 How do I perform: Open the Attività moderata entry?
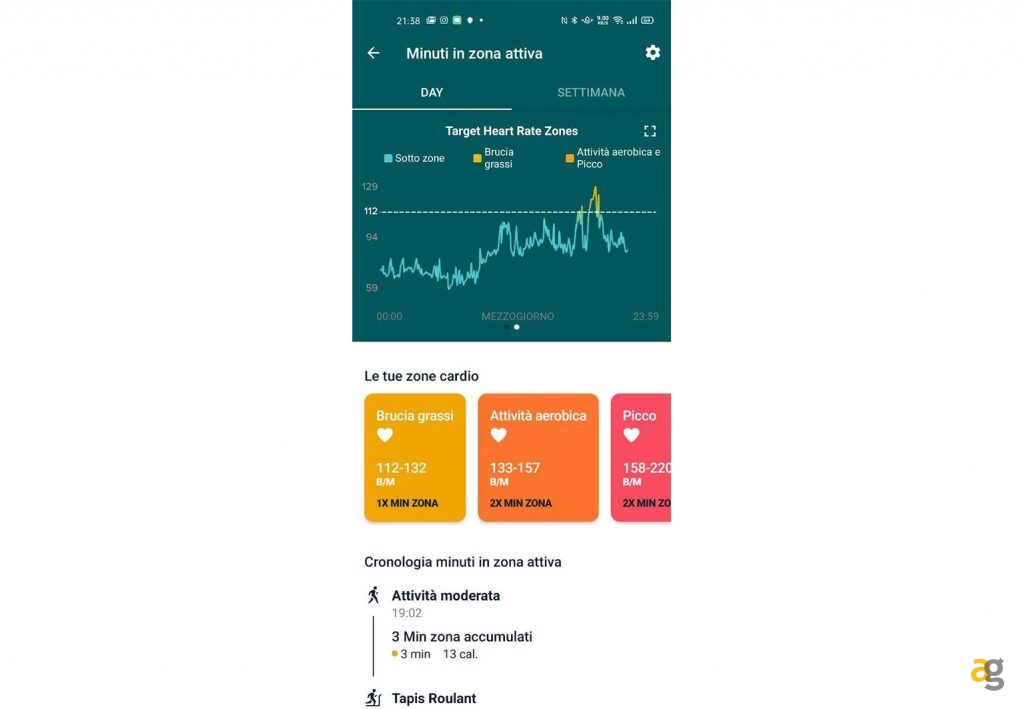coord(446,595)
